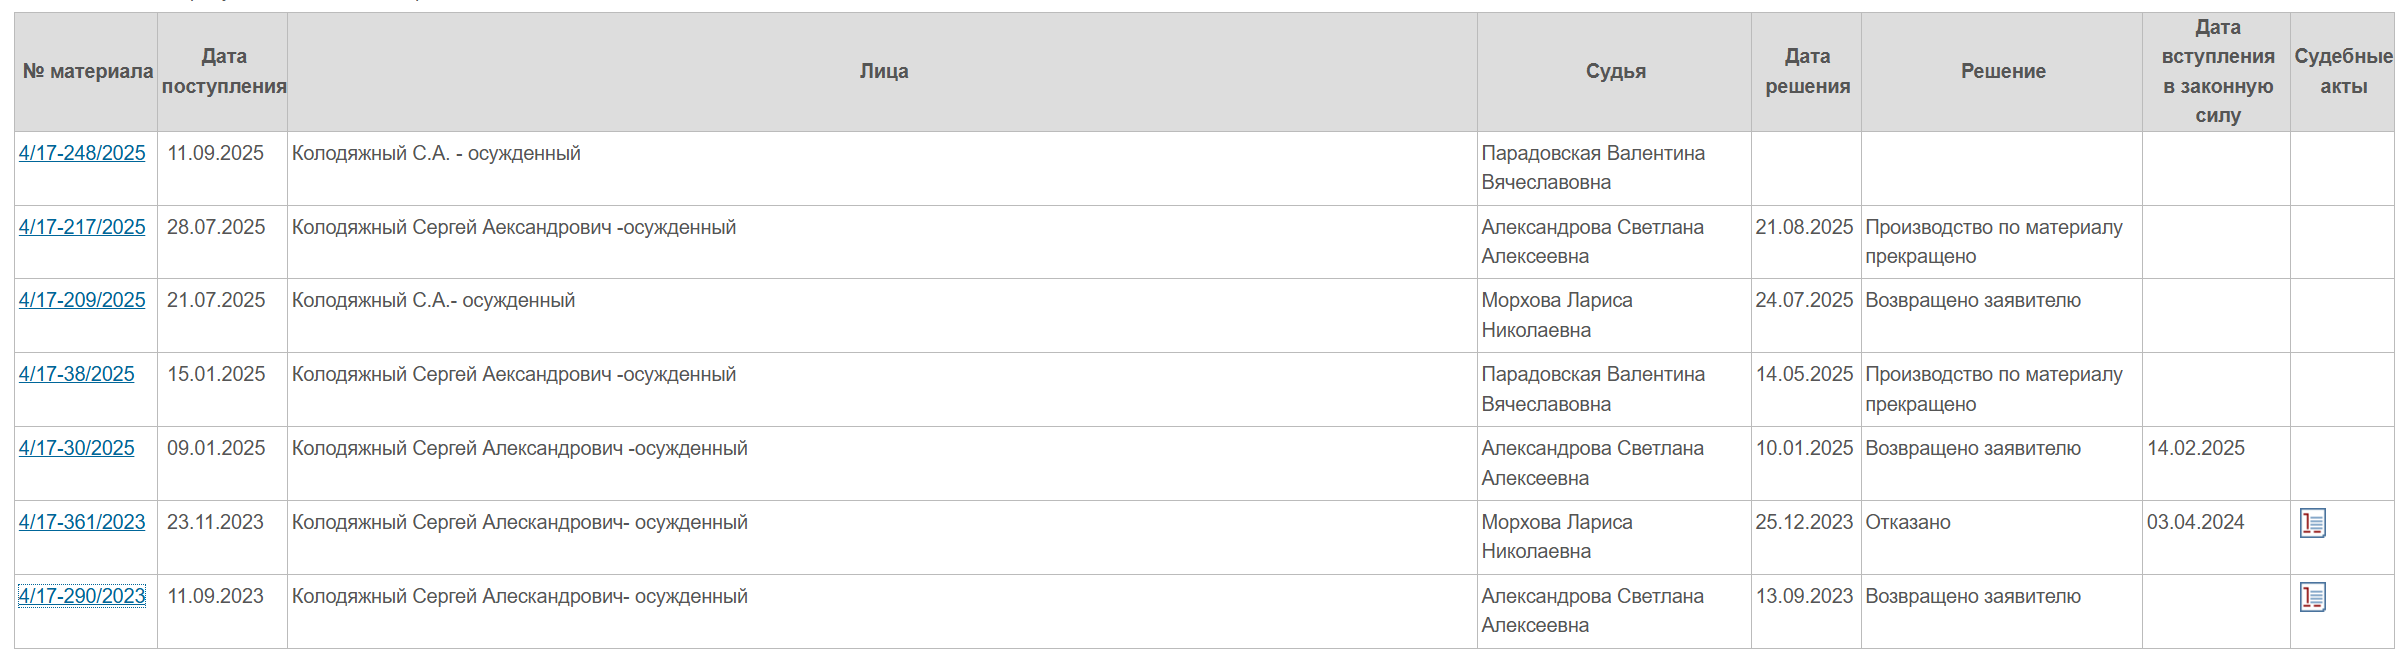Screen dimensions: 2404x664
Task: Open court act document icon for case 4/17-290/2023
Action: coord(2312,597)
